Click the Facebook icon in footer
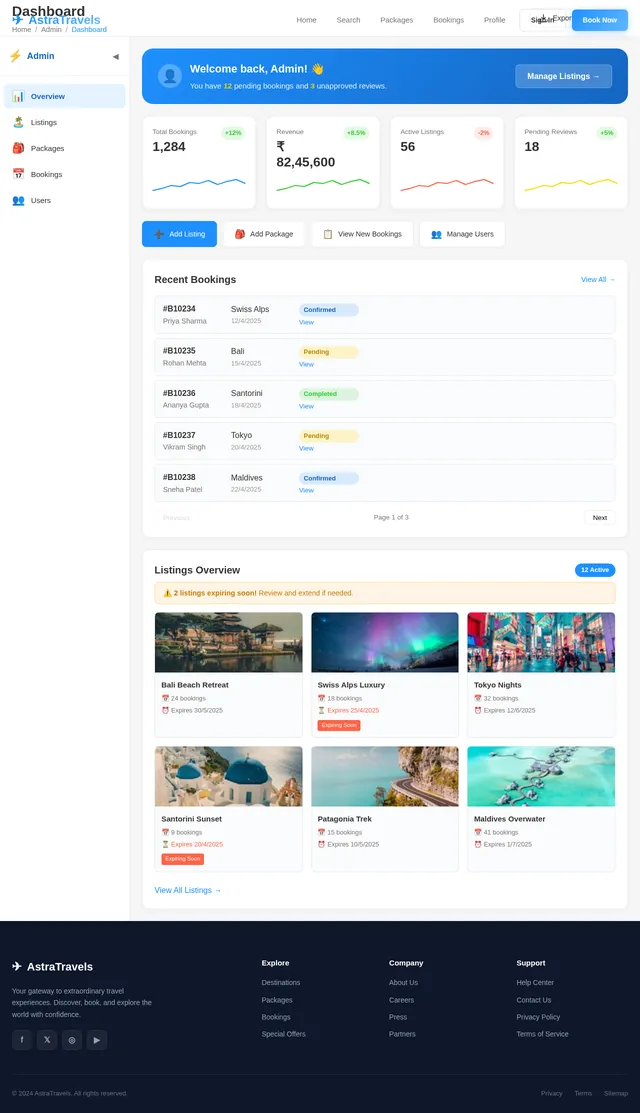Viewport: 640px width, 1113px height. (22, 1040)
